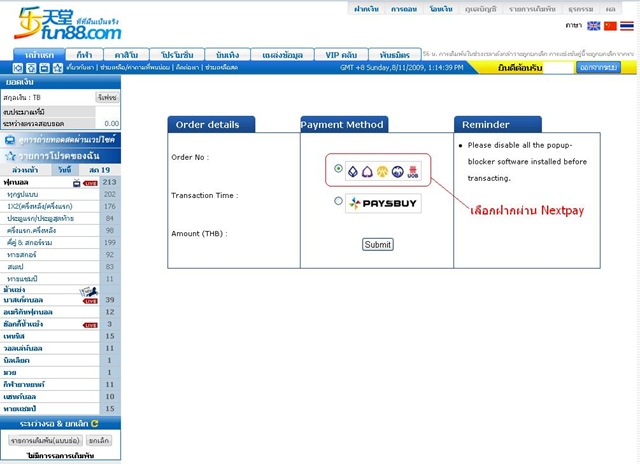Click the round blue bank logo before UOB

pos(398,171)
